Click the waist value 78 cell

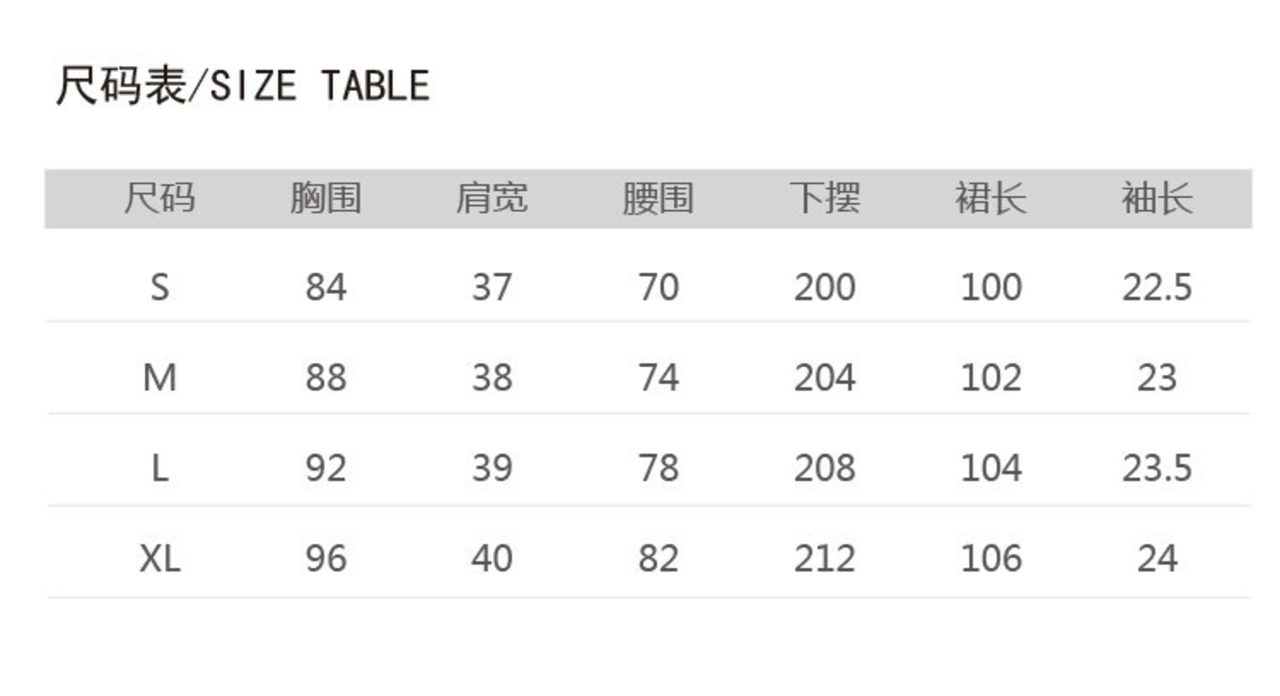pyautogui.click(x=658, y=468)
